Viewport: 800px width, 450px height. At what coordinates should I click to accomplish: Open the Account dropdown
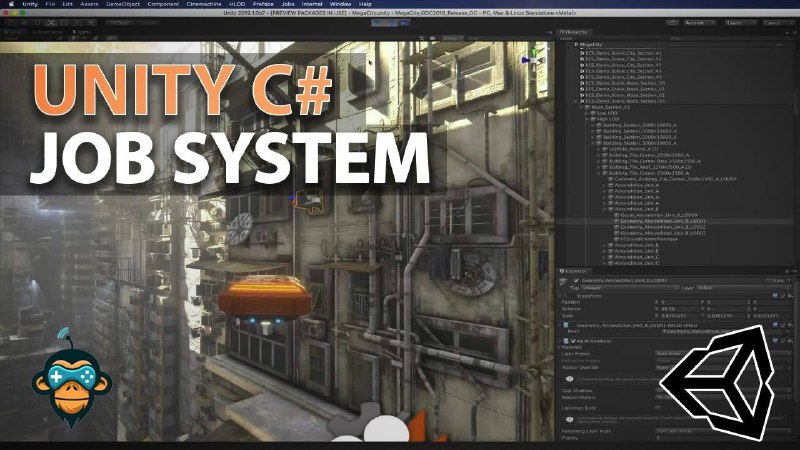pos(699,22)
